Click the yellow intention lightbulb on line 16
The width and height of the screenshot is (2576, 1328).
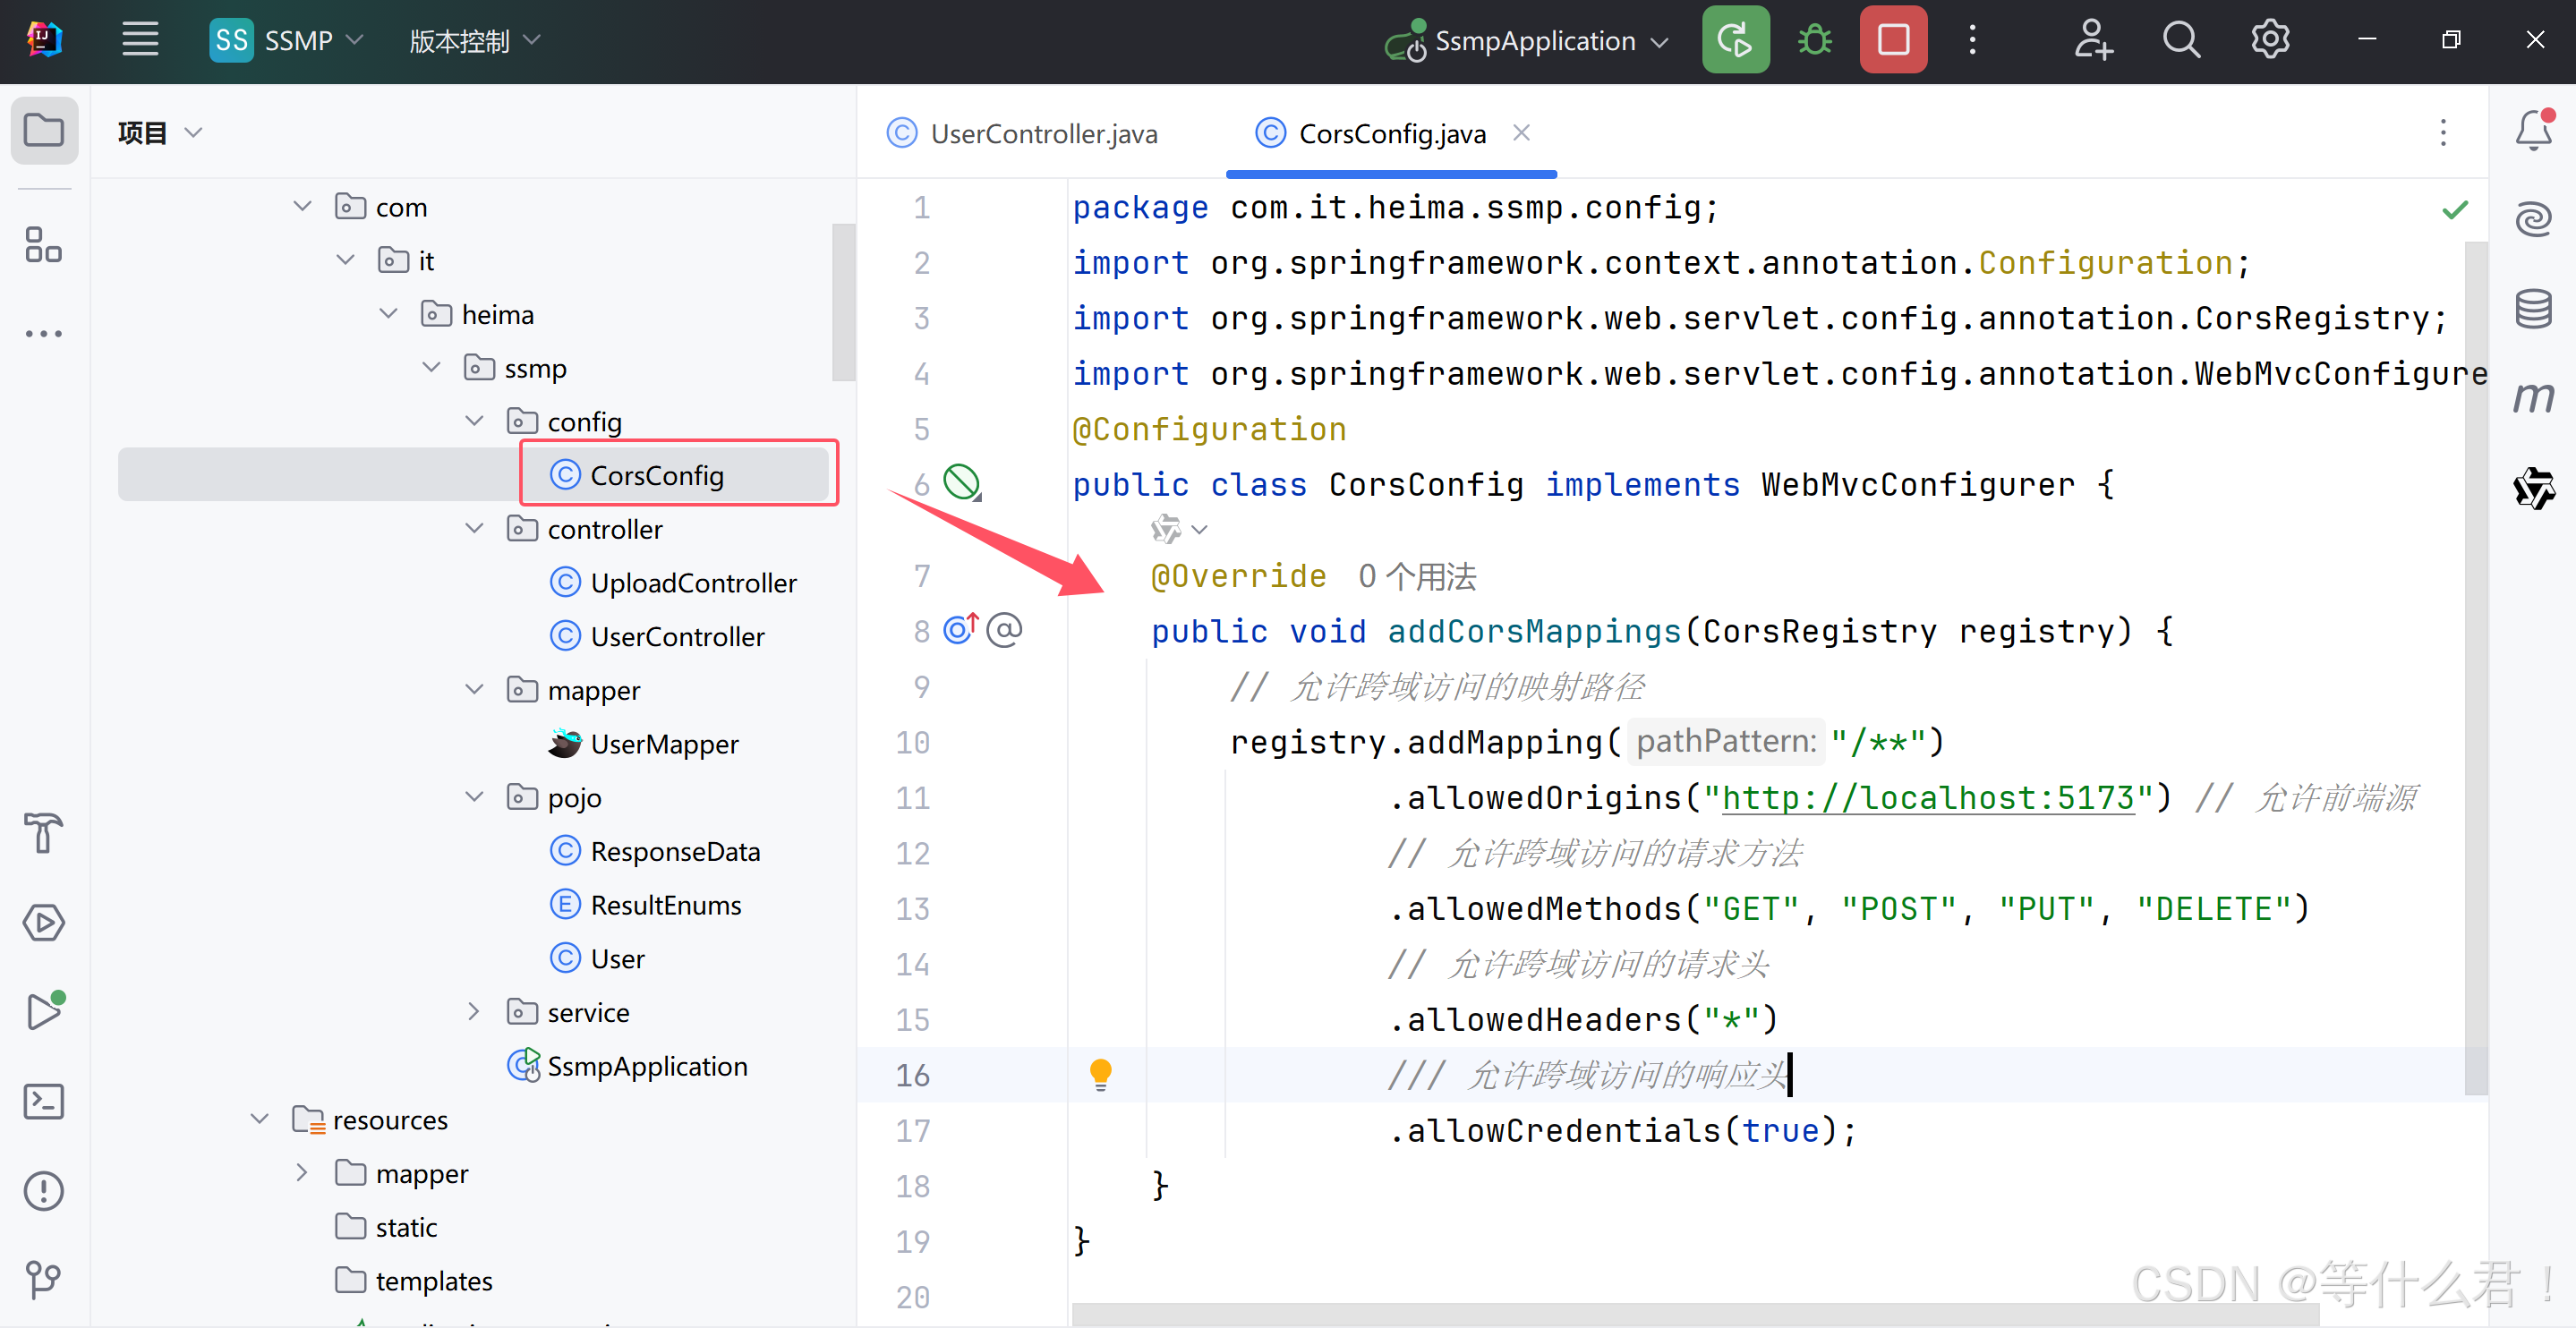[x=1100, y=1074]
